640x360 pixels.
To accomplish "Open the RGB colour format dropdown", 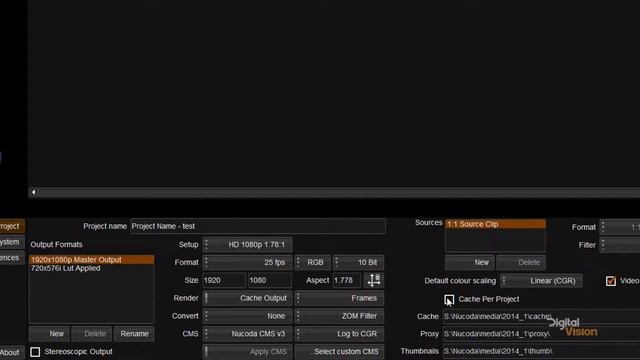I will tap(313, 262).
